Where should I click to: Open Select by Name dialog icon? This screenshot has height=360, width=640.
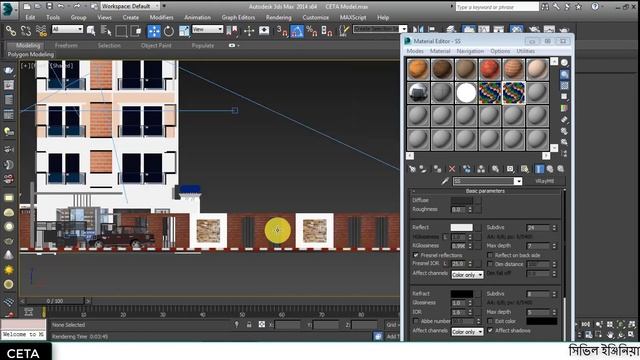point(106,31)
